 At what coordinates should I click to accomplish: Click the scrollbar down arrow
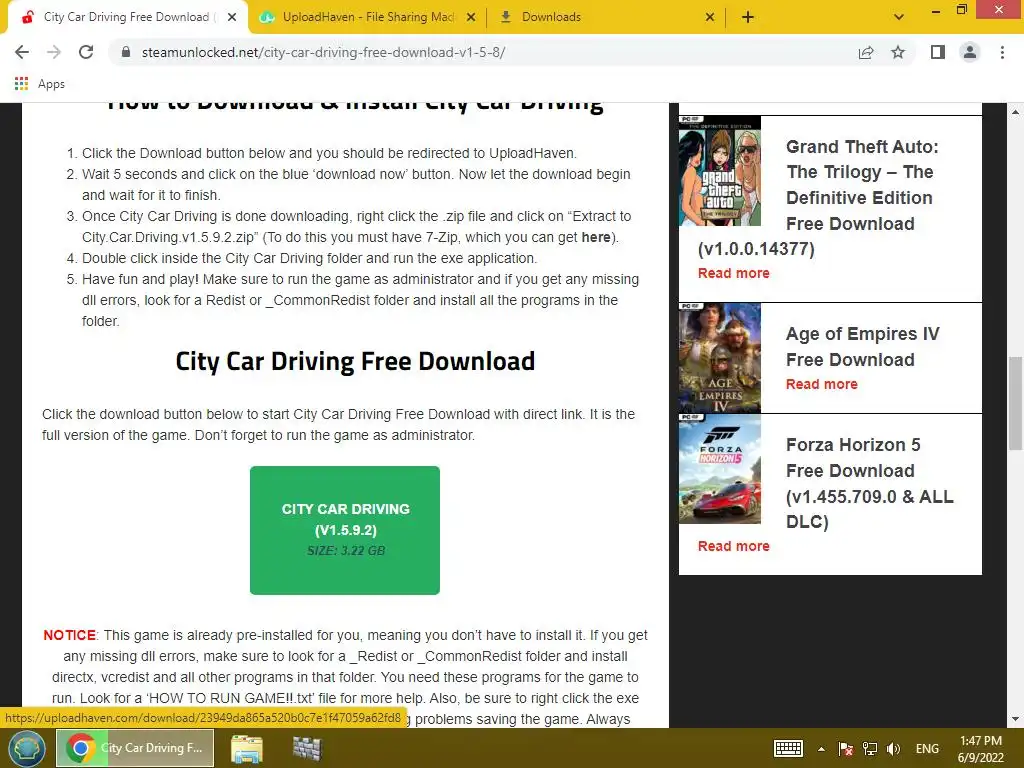coord(1015,719)
